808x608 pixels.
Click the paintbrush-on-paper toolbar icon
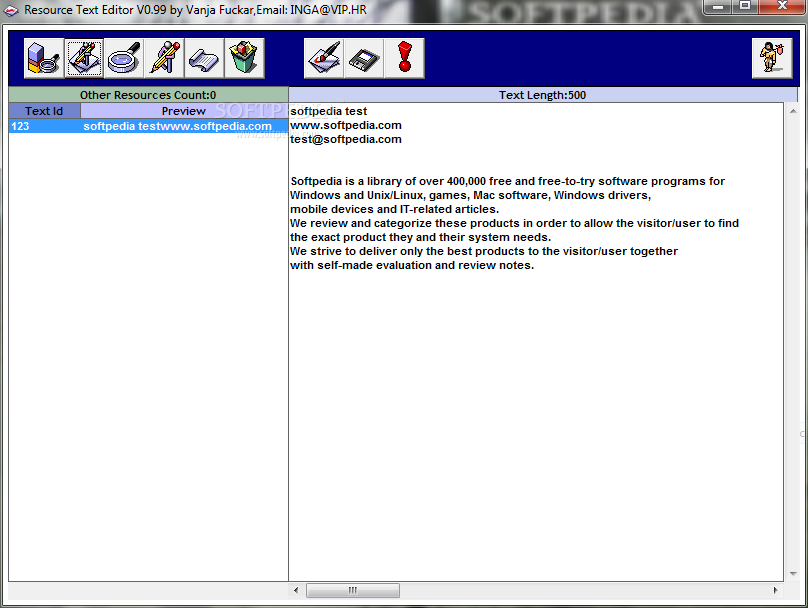pos(324,58)
